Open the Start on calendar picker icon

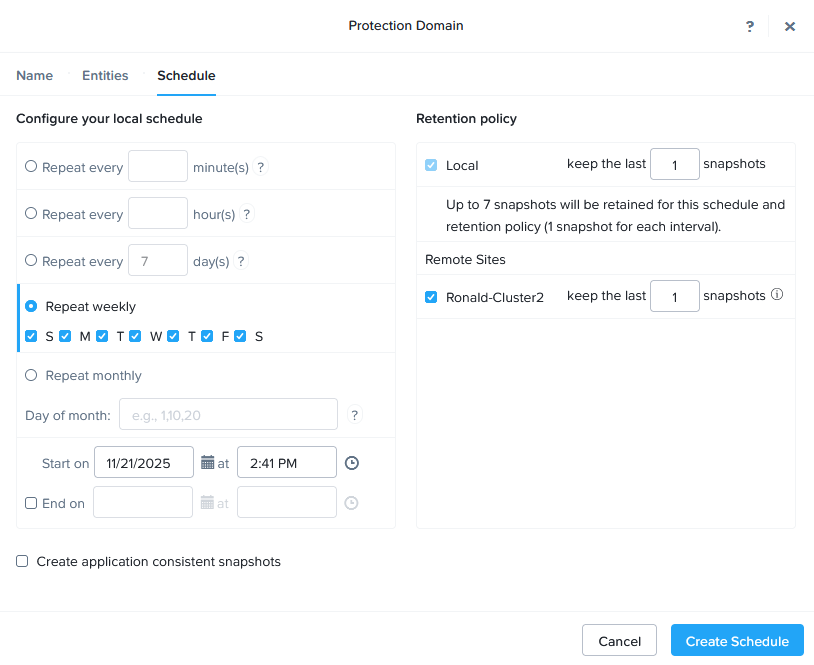click(208, 463)
